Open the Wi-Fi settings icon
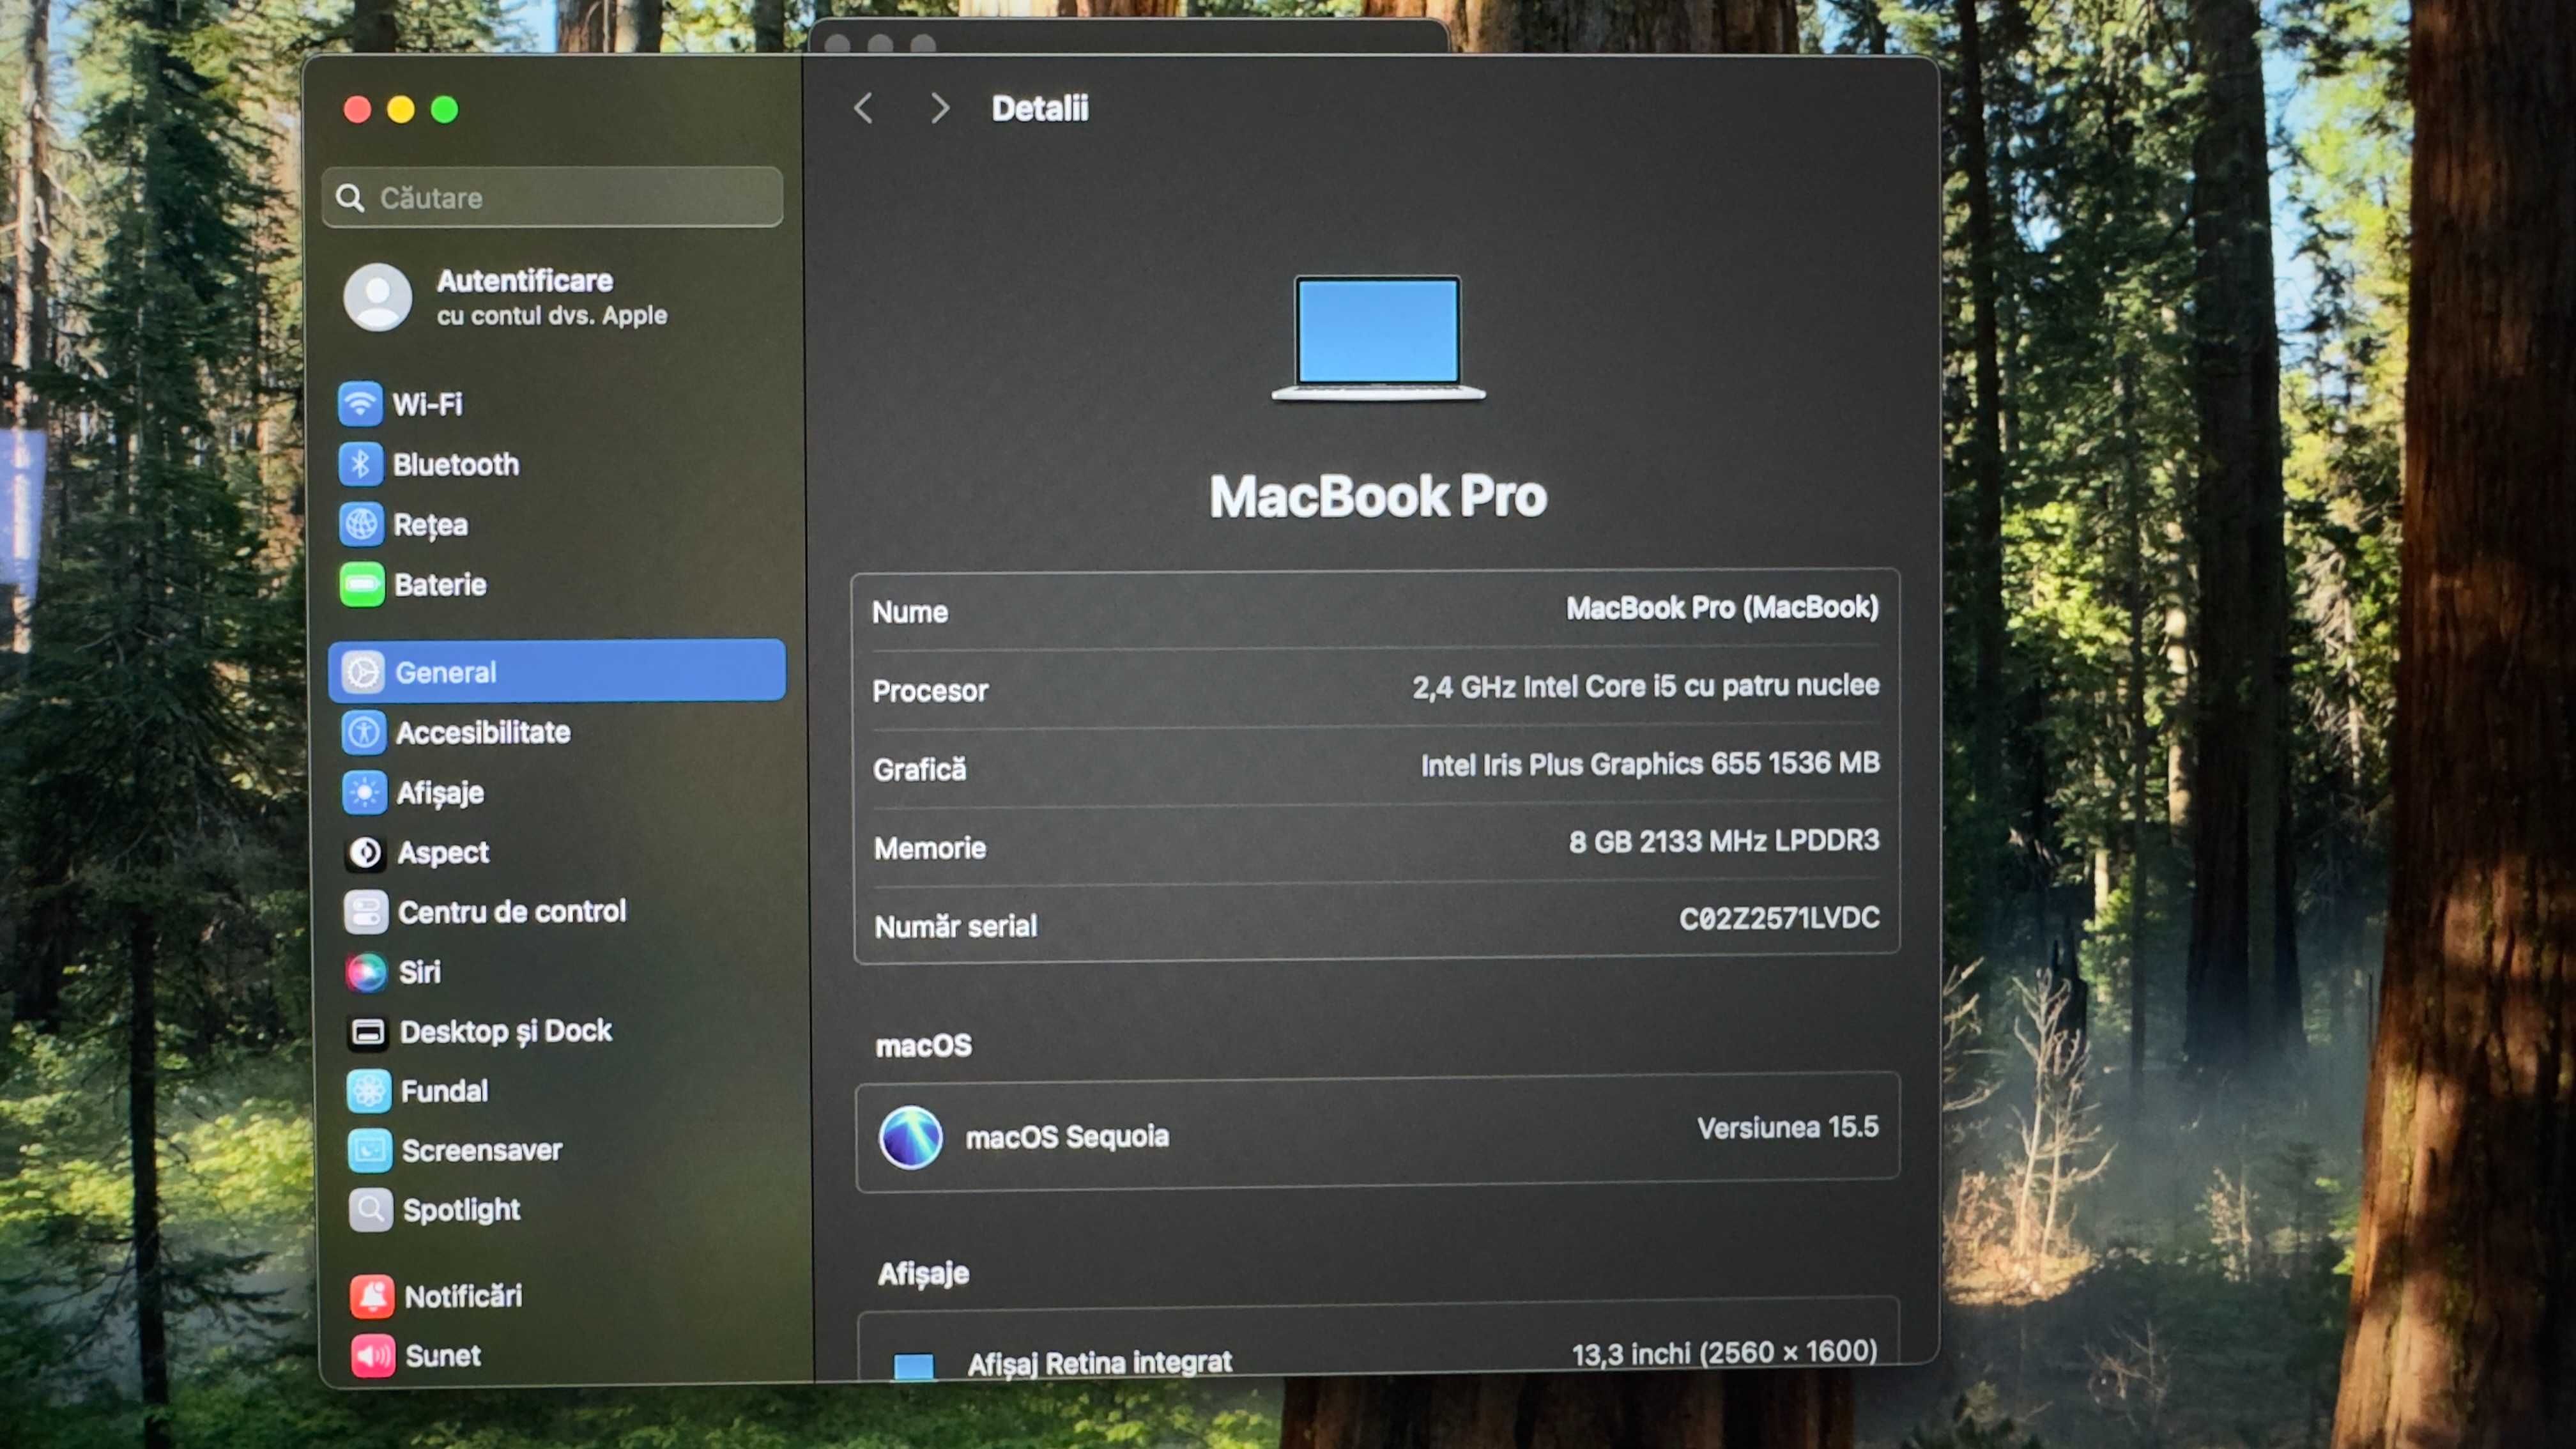Screen dimensions: 2576x1449 [360, 404]
